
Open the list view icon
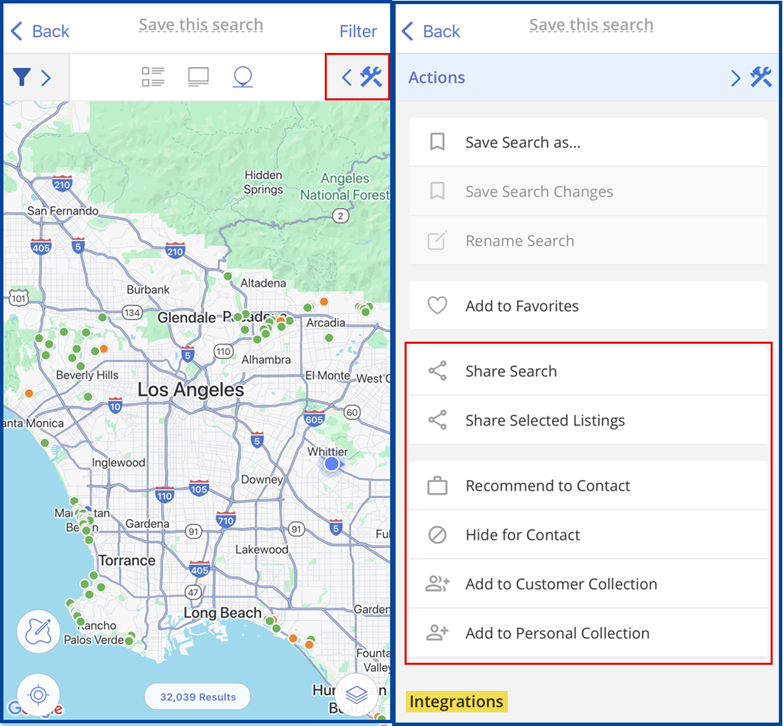point(153,77)
